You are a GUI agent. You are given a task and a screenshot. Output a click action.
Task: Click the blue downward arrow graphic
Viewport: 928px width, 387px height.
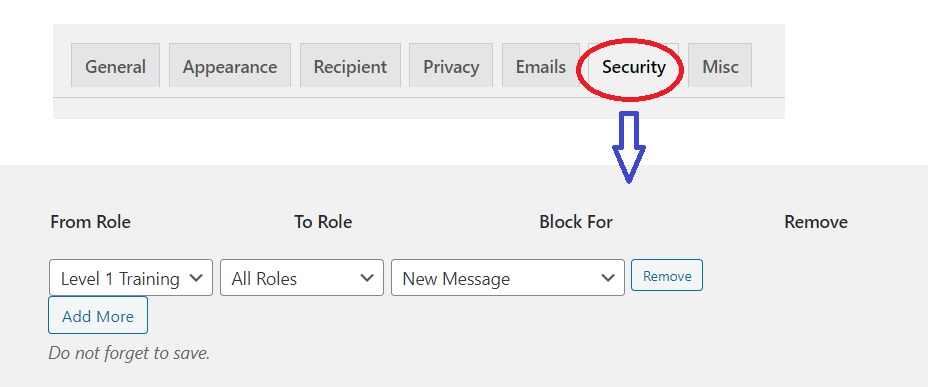point(629,147)
